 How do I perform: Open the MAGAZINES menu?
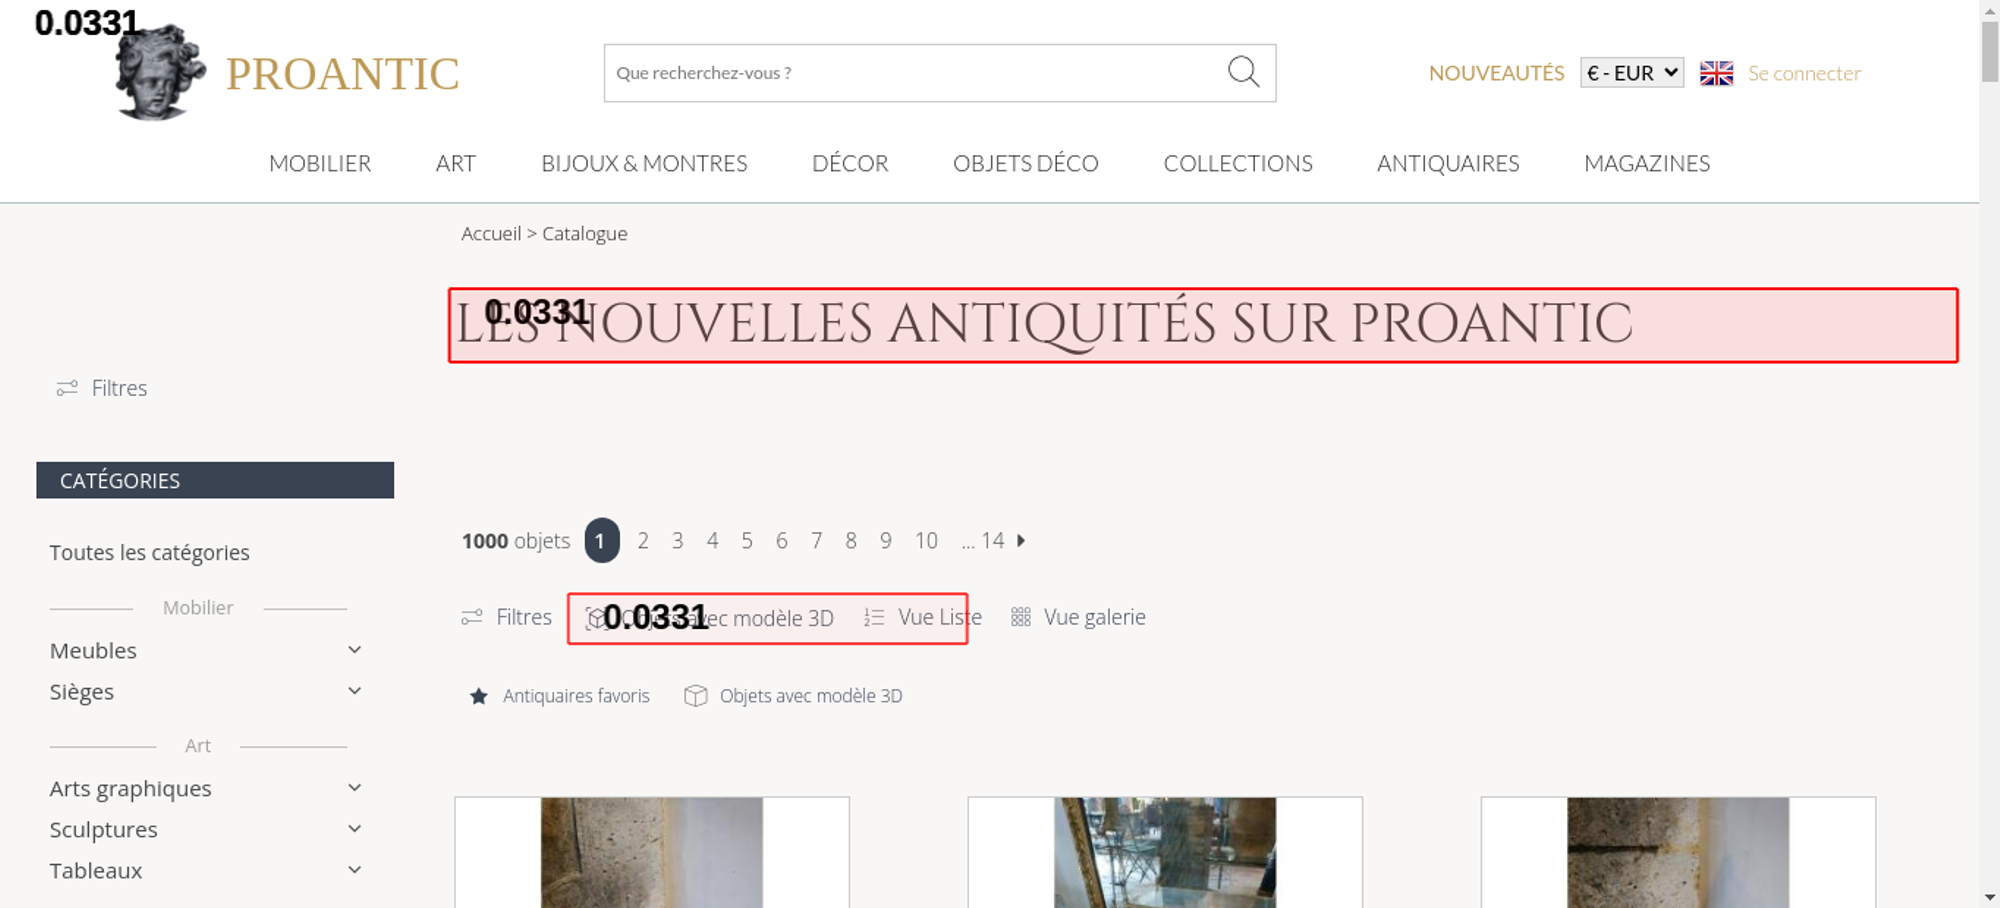[x=1647, y=163]
